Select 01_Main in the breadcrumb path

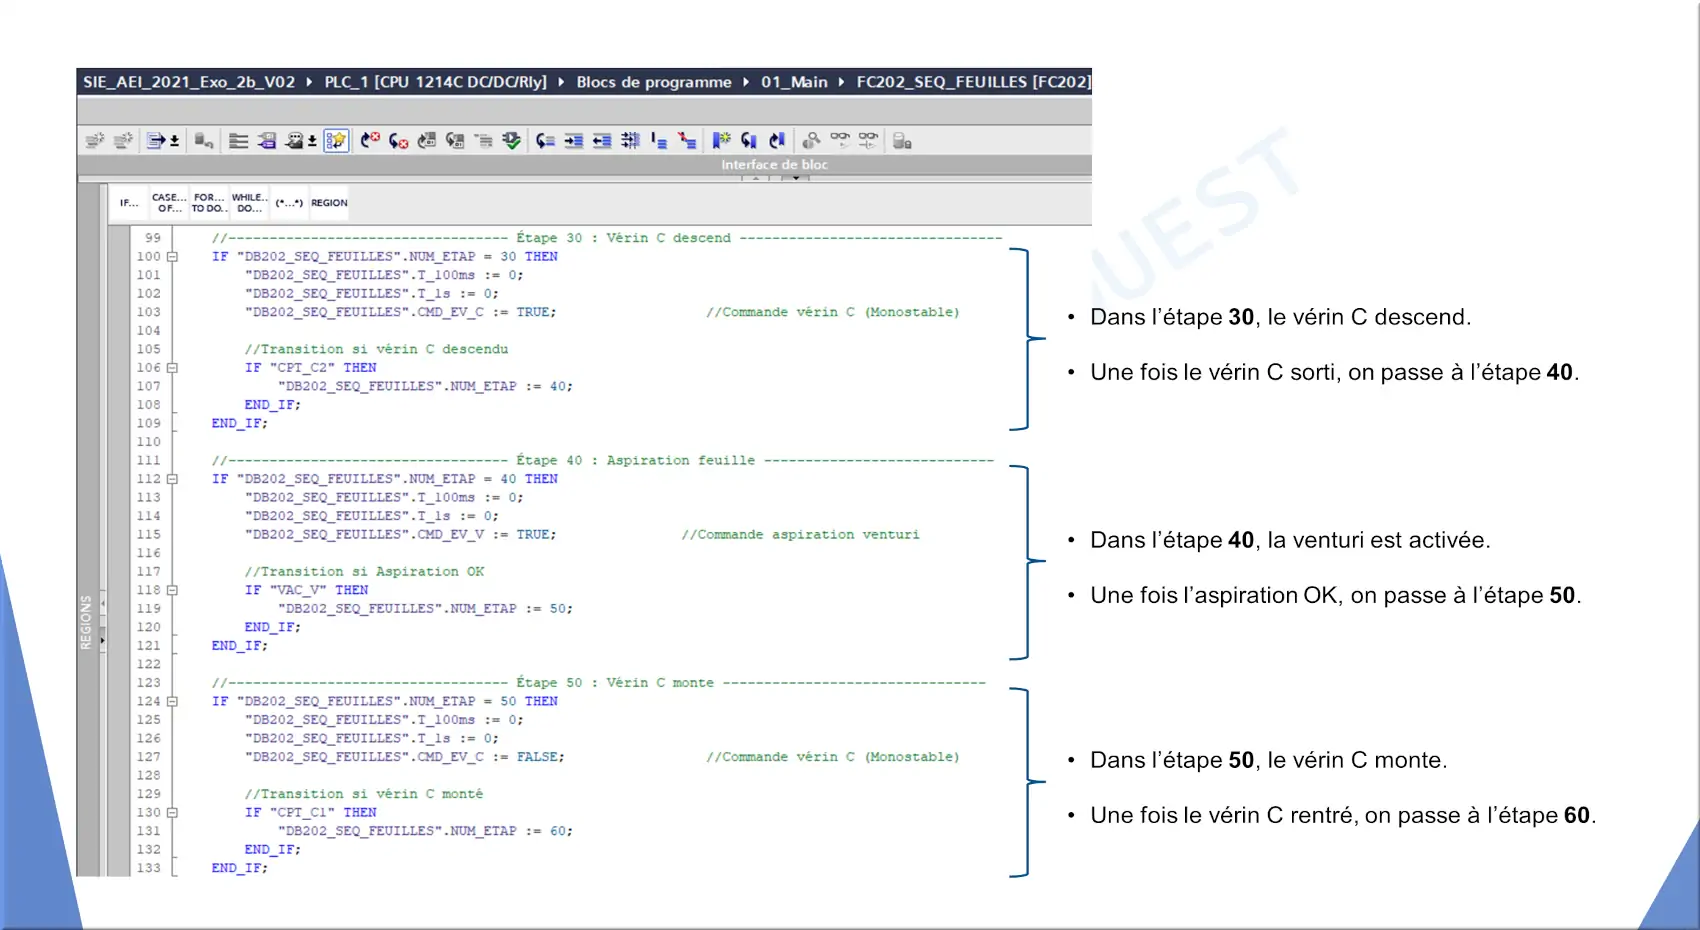pyautogui.click(x=794, y=82)
